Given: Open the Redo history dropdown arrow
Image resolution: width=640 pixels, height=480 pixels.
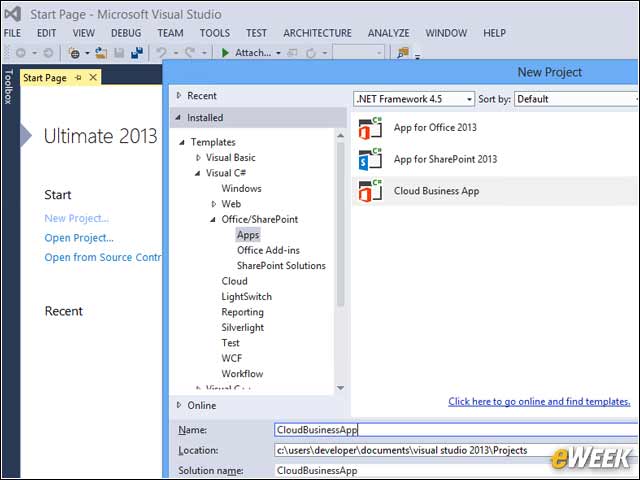Looking at the screenshot, I should [204, 53].
